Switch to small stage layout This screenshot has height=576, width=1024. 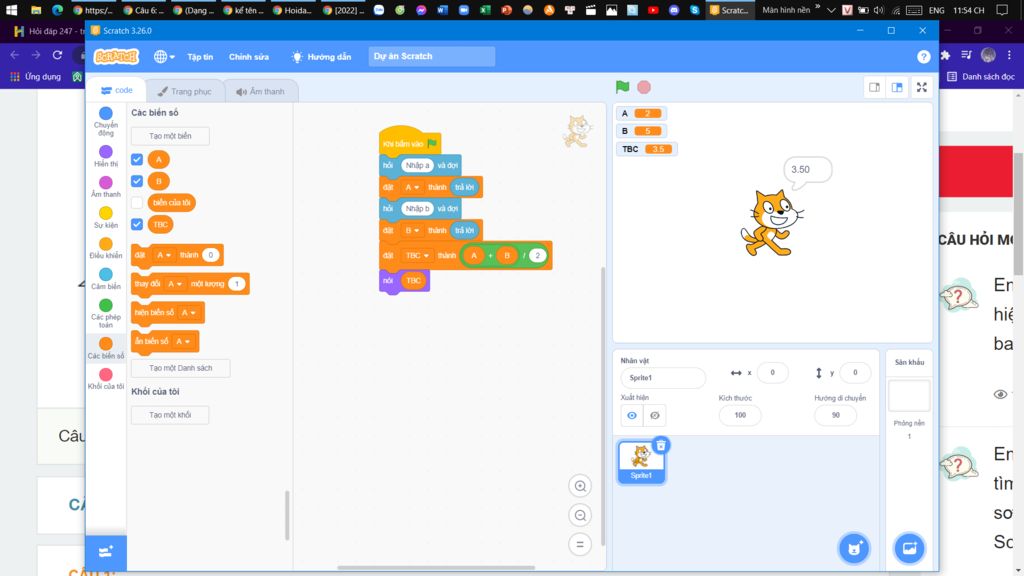[874, 87]
